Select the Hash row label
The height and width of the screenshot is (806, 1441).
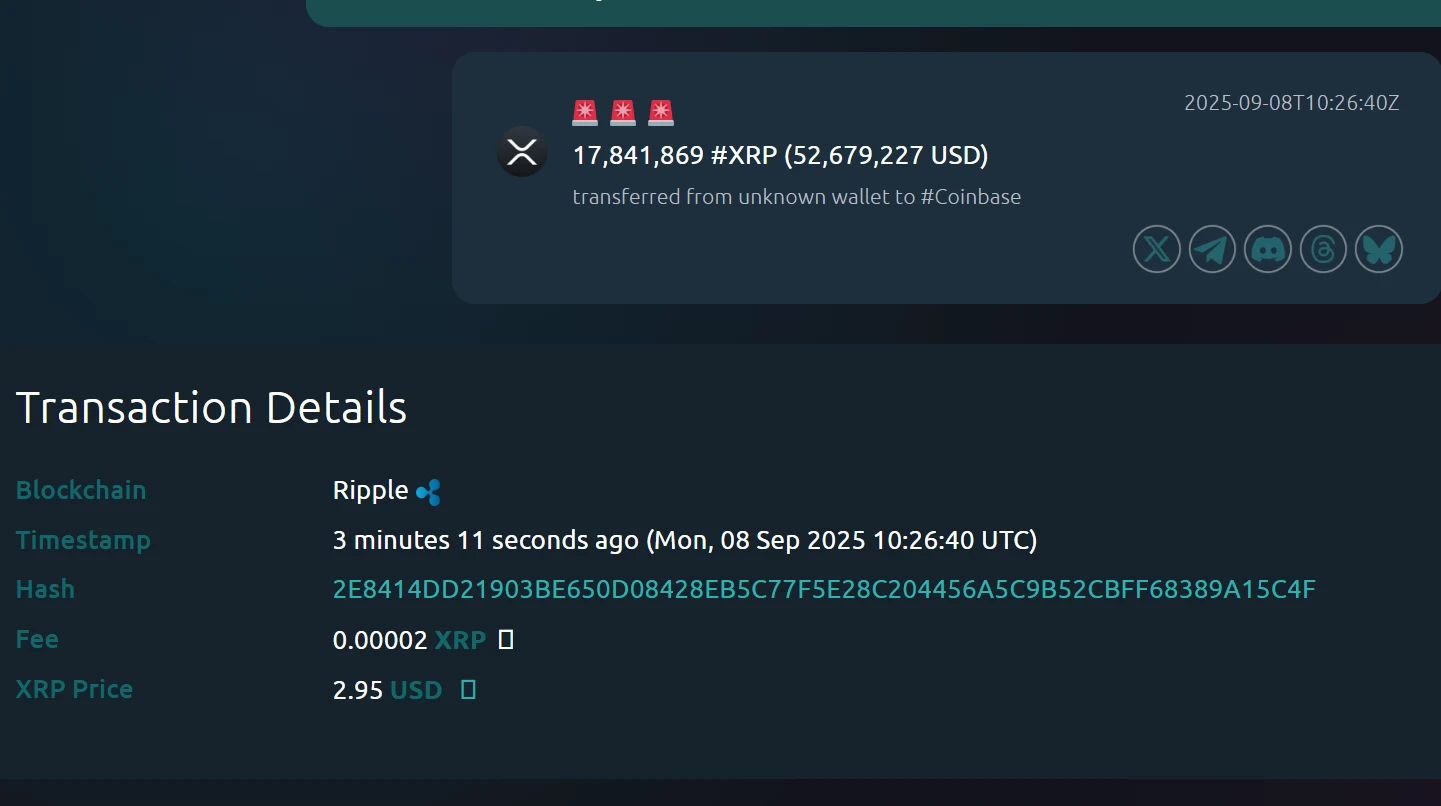(x=45, y=589)
